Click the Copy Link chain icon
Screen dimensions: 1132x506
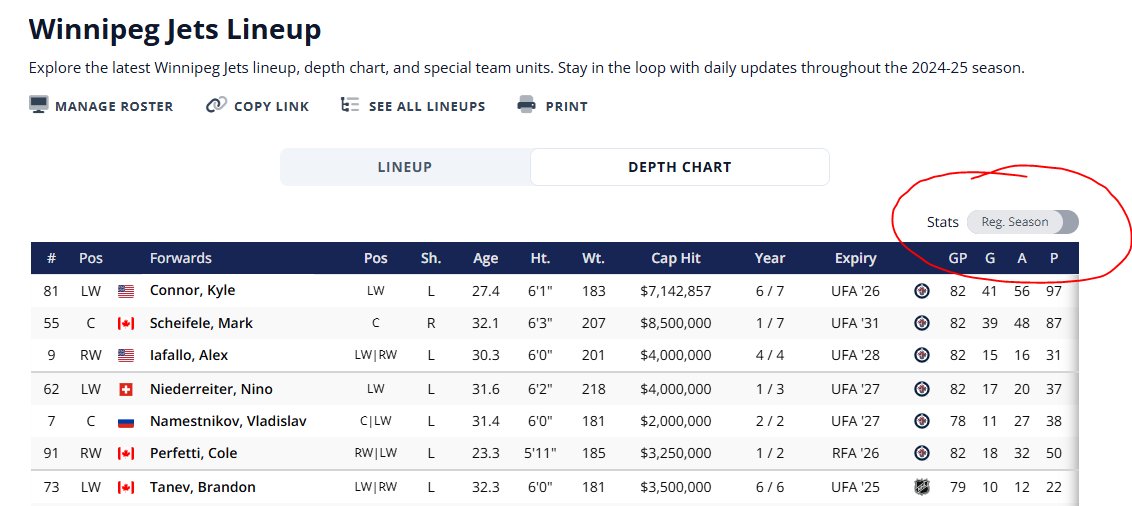(216, 105)
